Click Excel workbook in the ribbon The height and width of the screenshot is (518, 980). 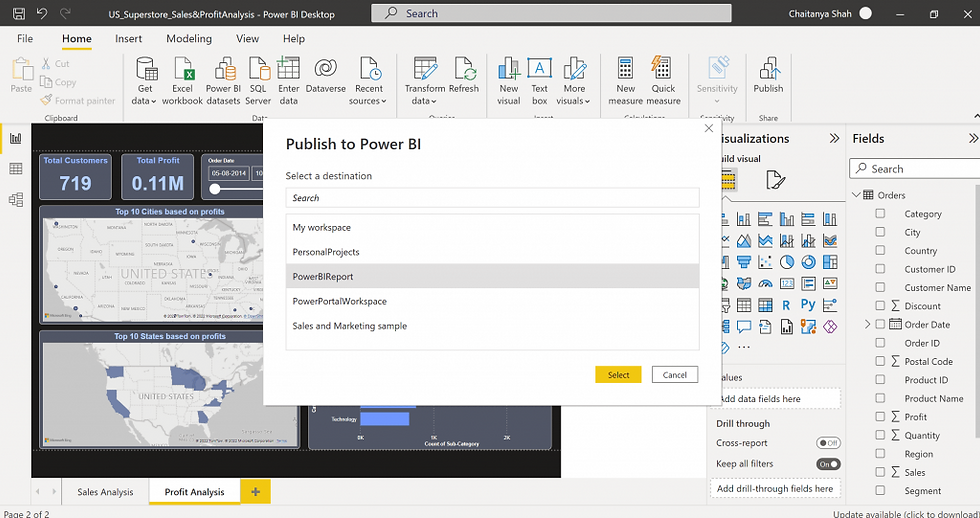click(x=182, y=81)
